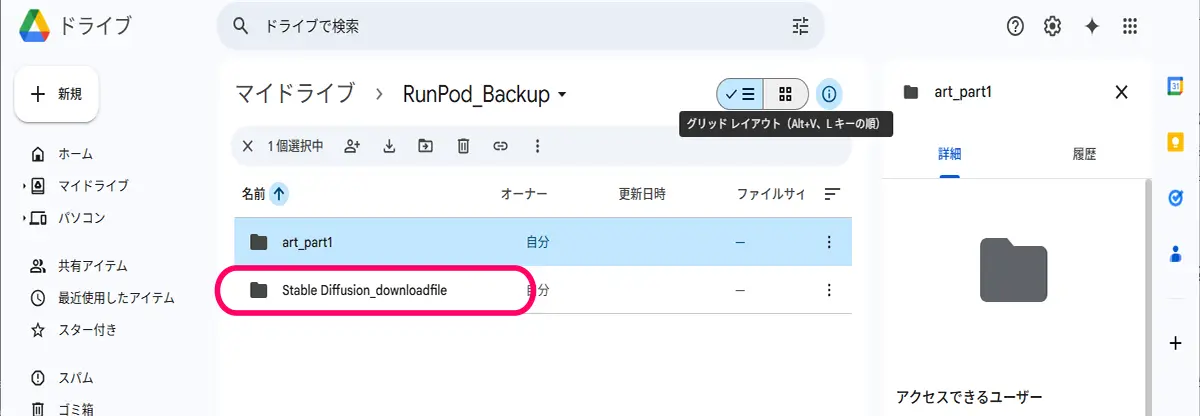Sort by 名前 column header
The height and width of the screenshot is (416, 1200).
tap(254, 194)
